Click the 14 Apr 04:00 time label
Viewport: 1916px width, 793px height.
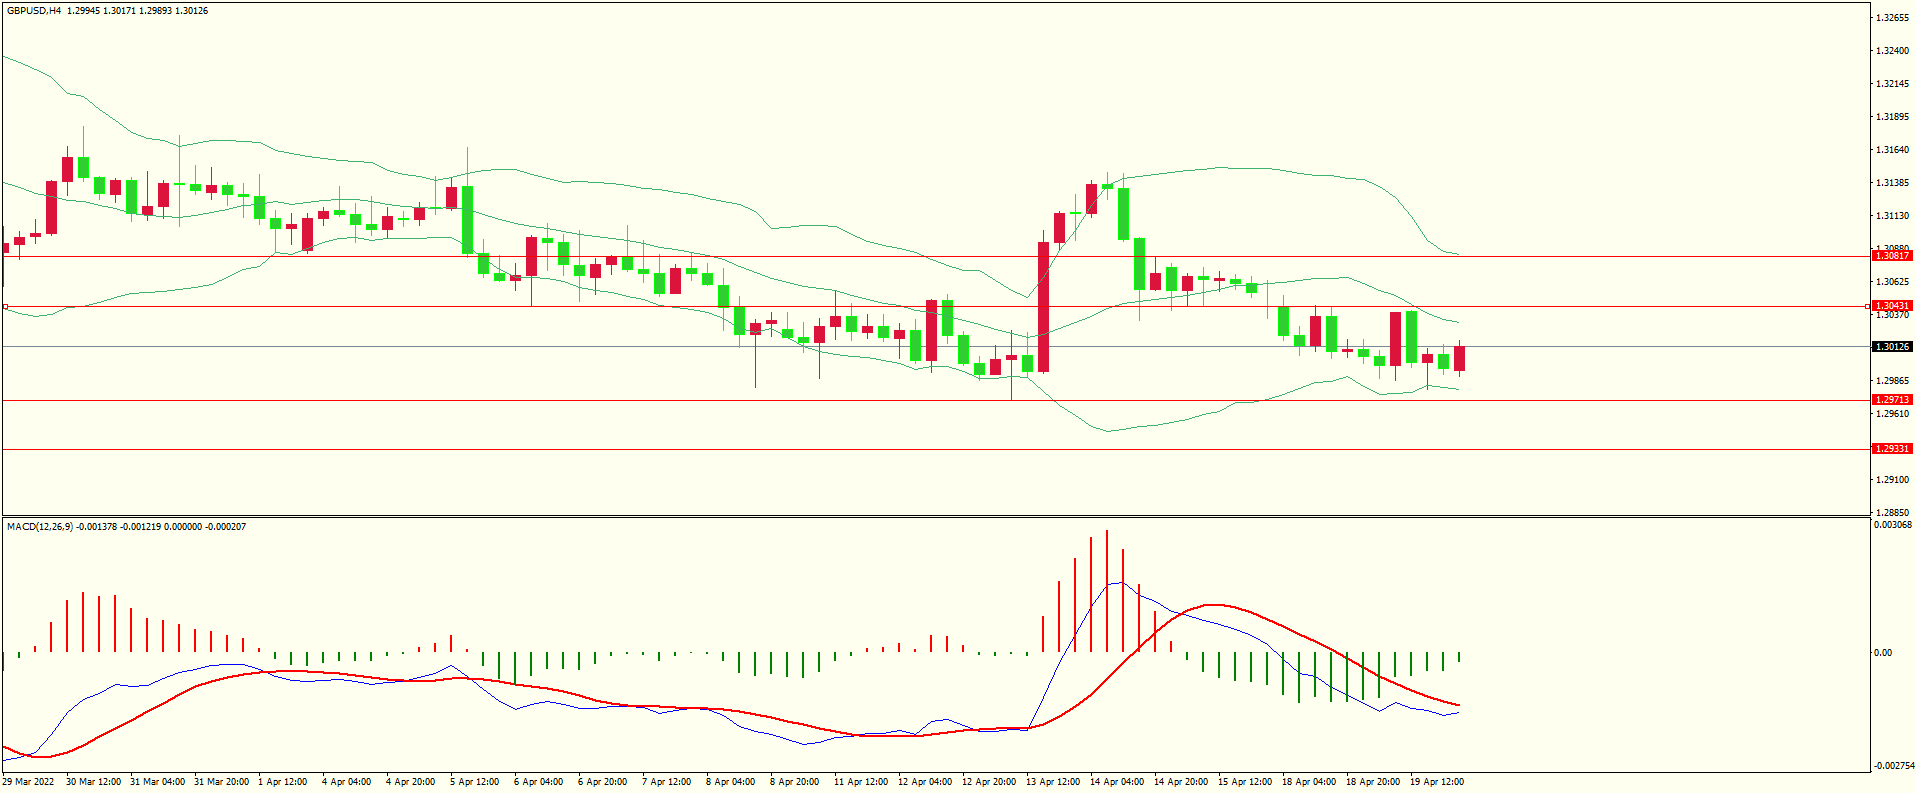pos(1117,782)
